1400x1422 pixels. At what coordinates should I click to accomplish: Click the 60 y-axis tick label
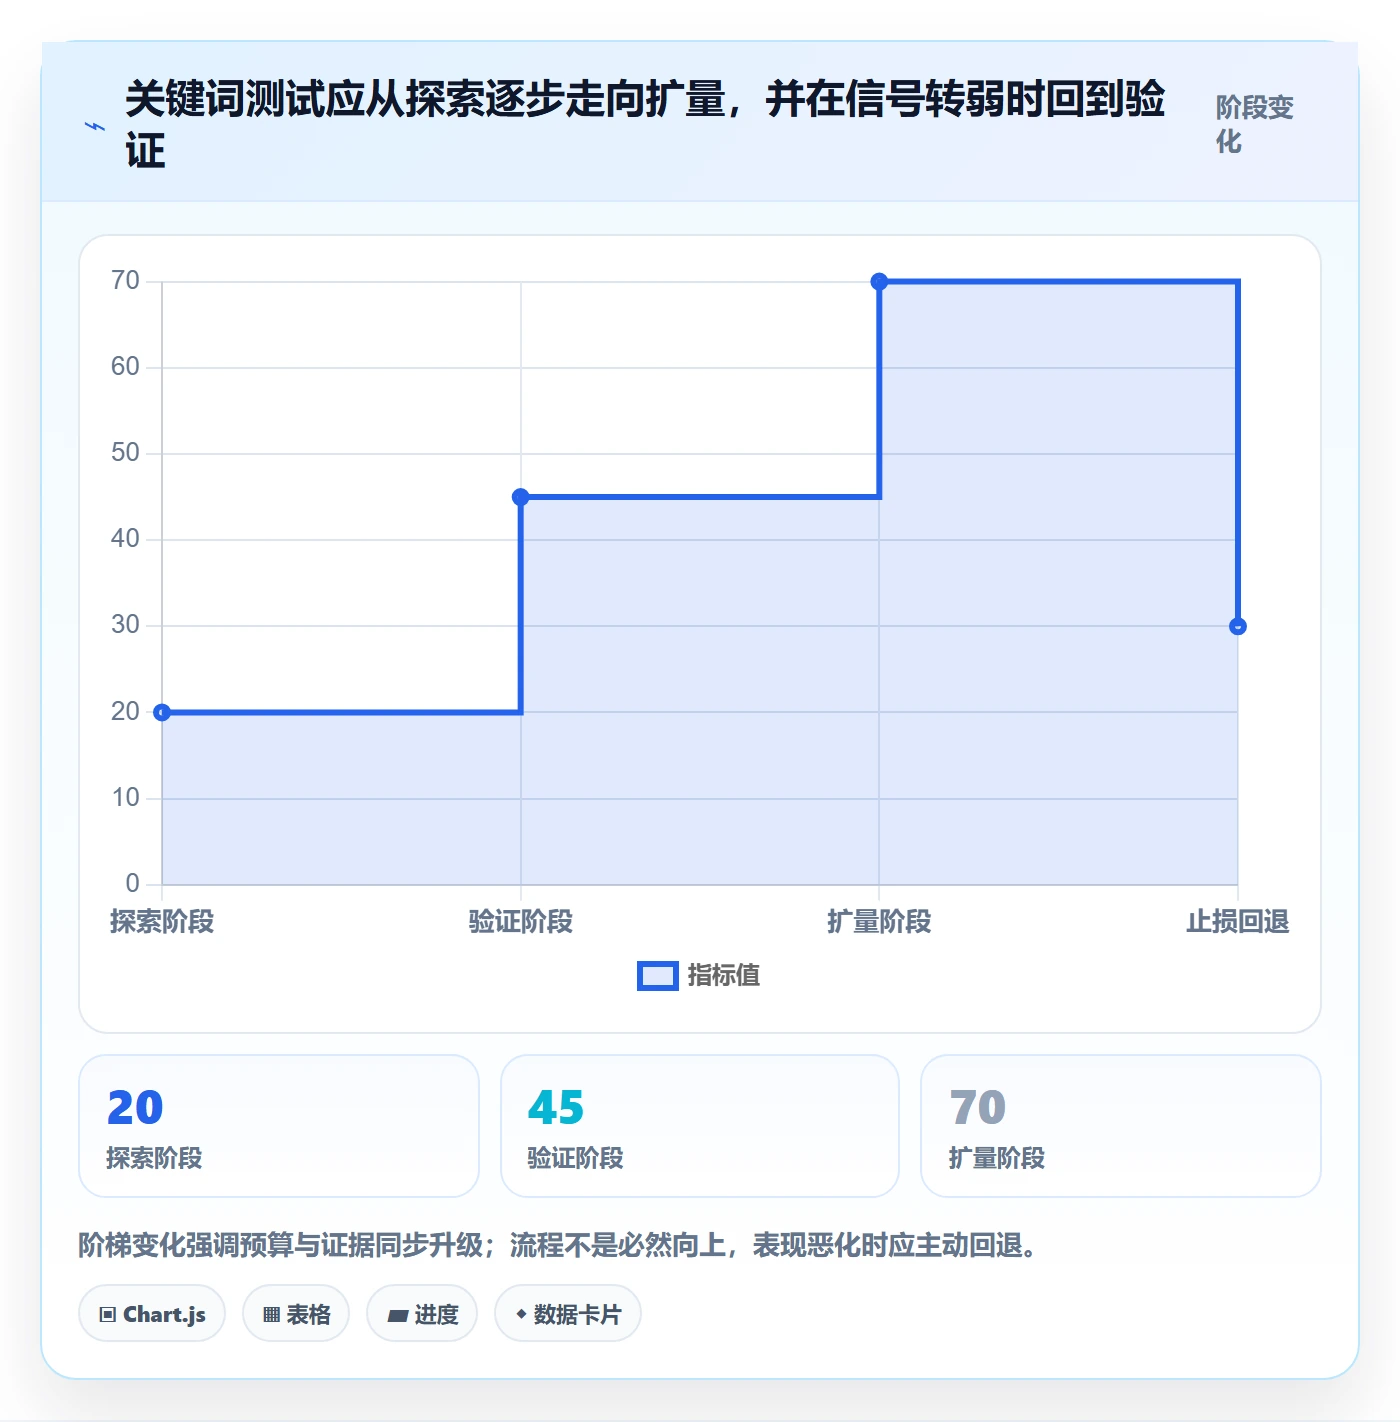click(x=125, y=366)
